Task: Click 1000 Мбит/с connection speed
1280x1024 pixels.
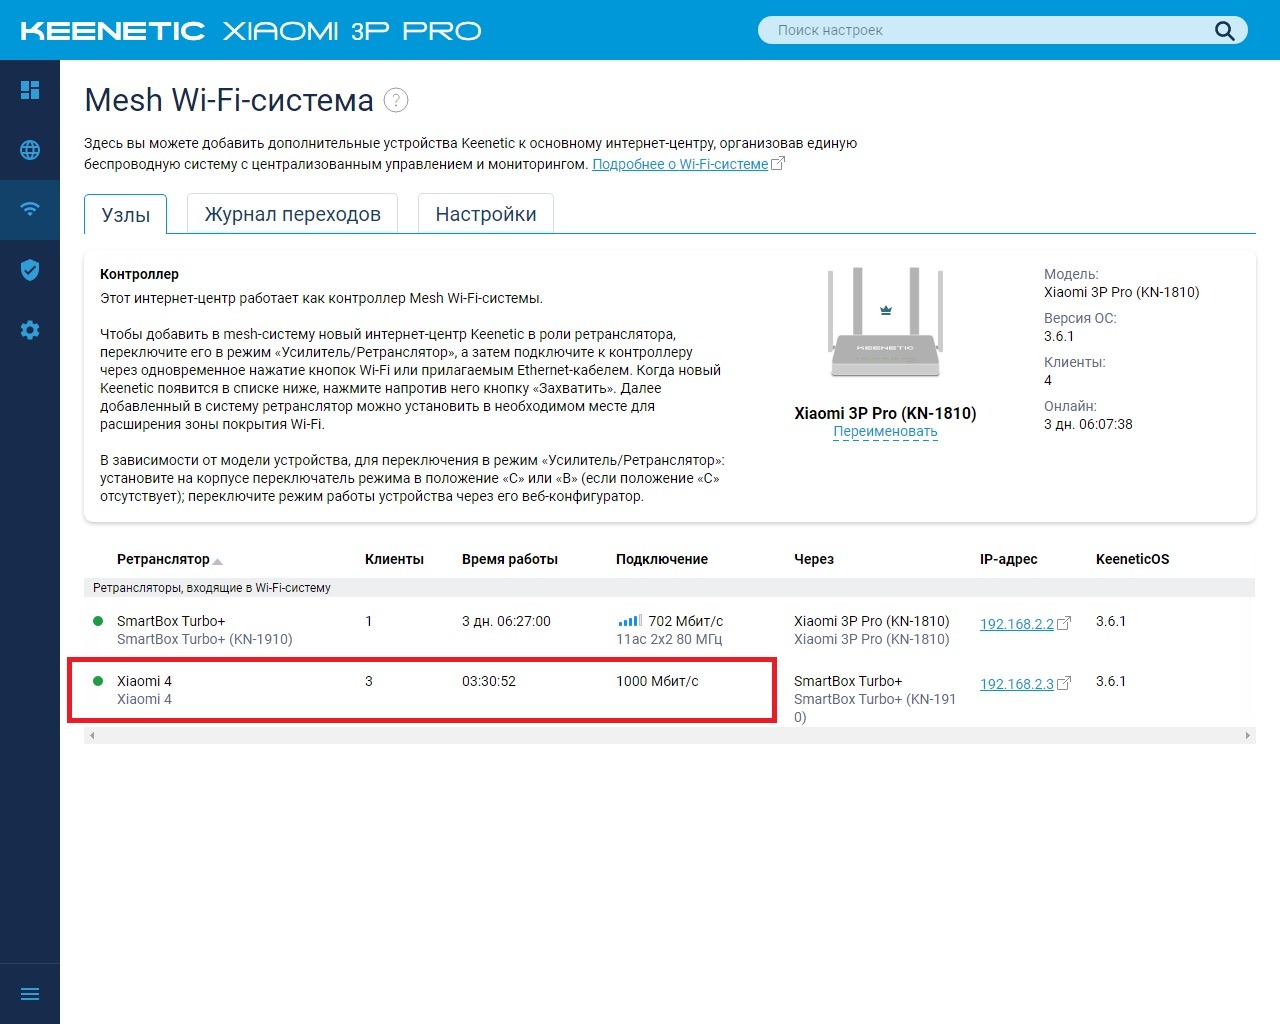Action: tap(657, 681)
